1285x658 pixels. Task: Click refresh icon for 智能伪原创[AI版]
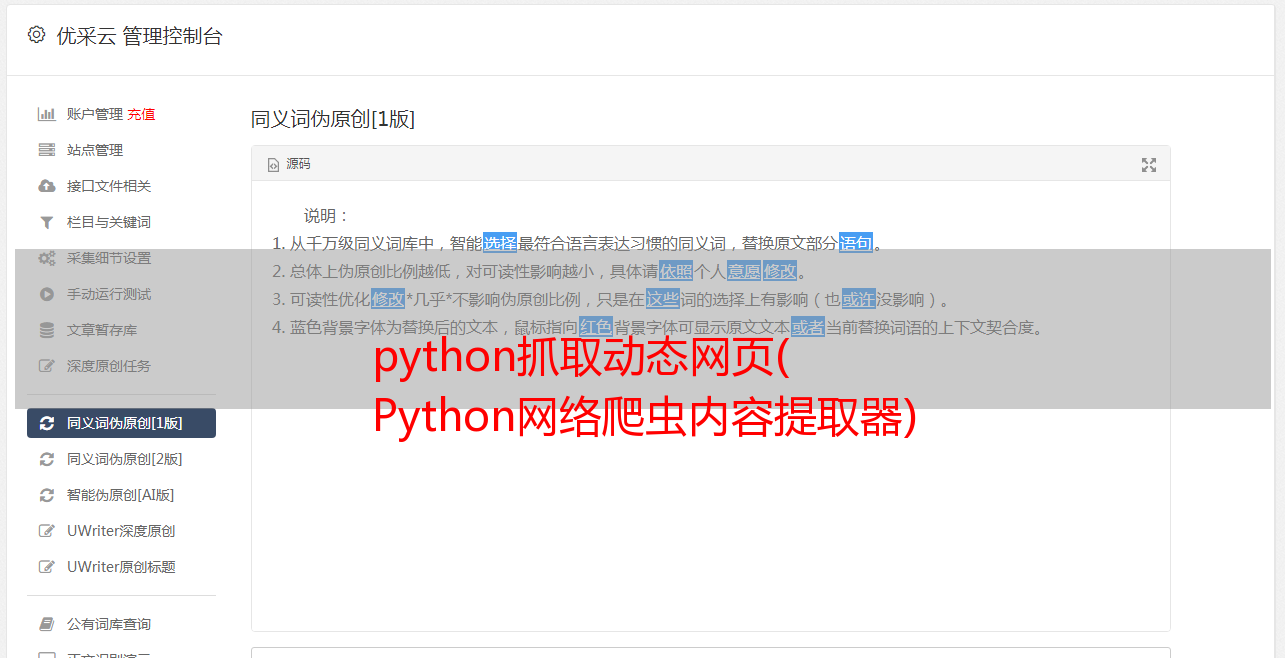(x=46, y=495)
